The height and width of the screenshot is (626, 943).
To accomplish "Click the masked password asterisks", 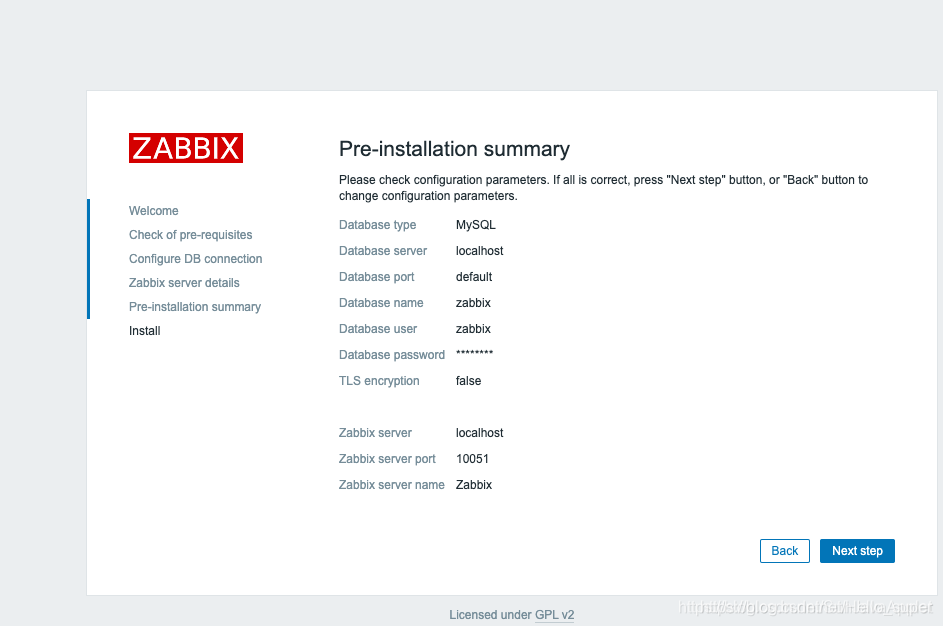I will point(475,353).
